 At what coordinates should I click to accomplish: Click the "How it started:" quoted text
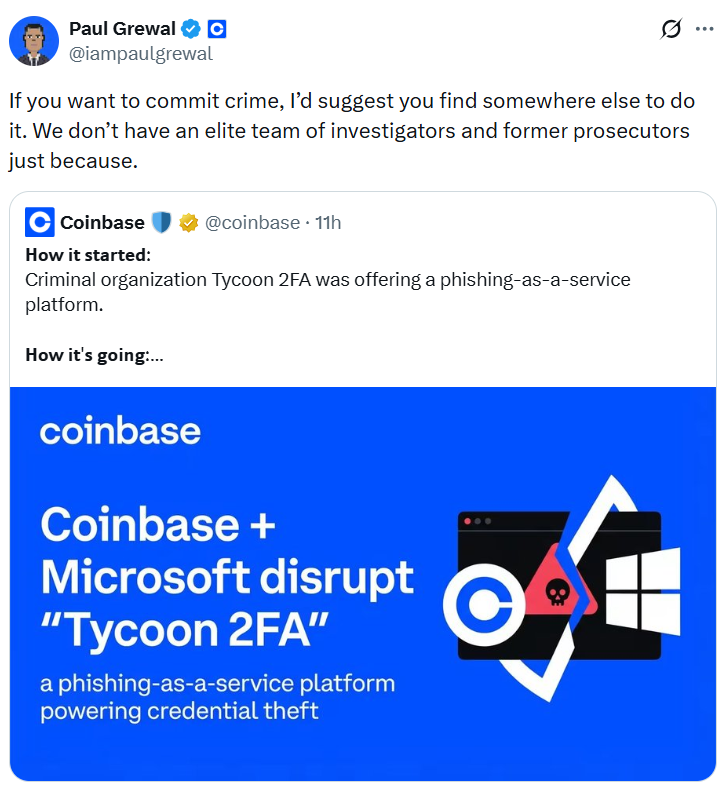tap(88, 254)
